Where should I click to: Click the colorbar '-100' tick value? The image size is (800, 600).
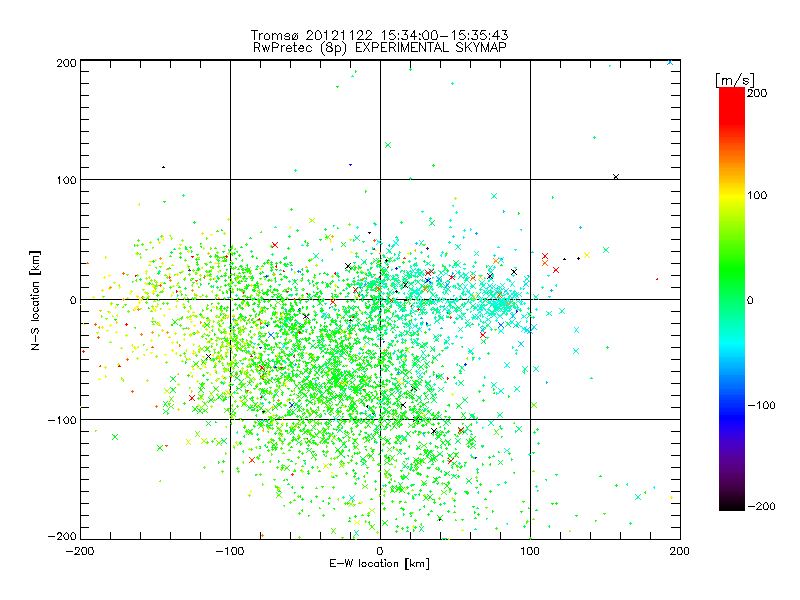click(761, 405)
